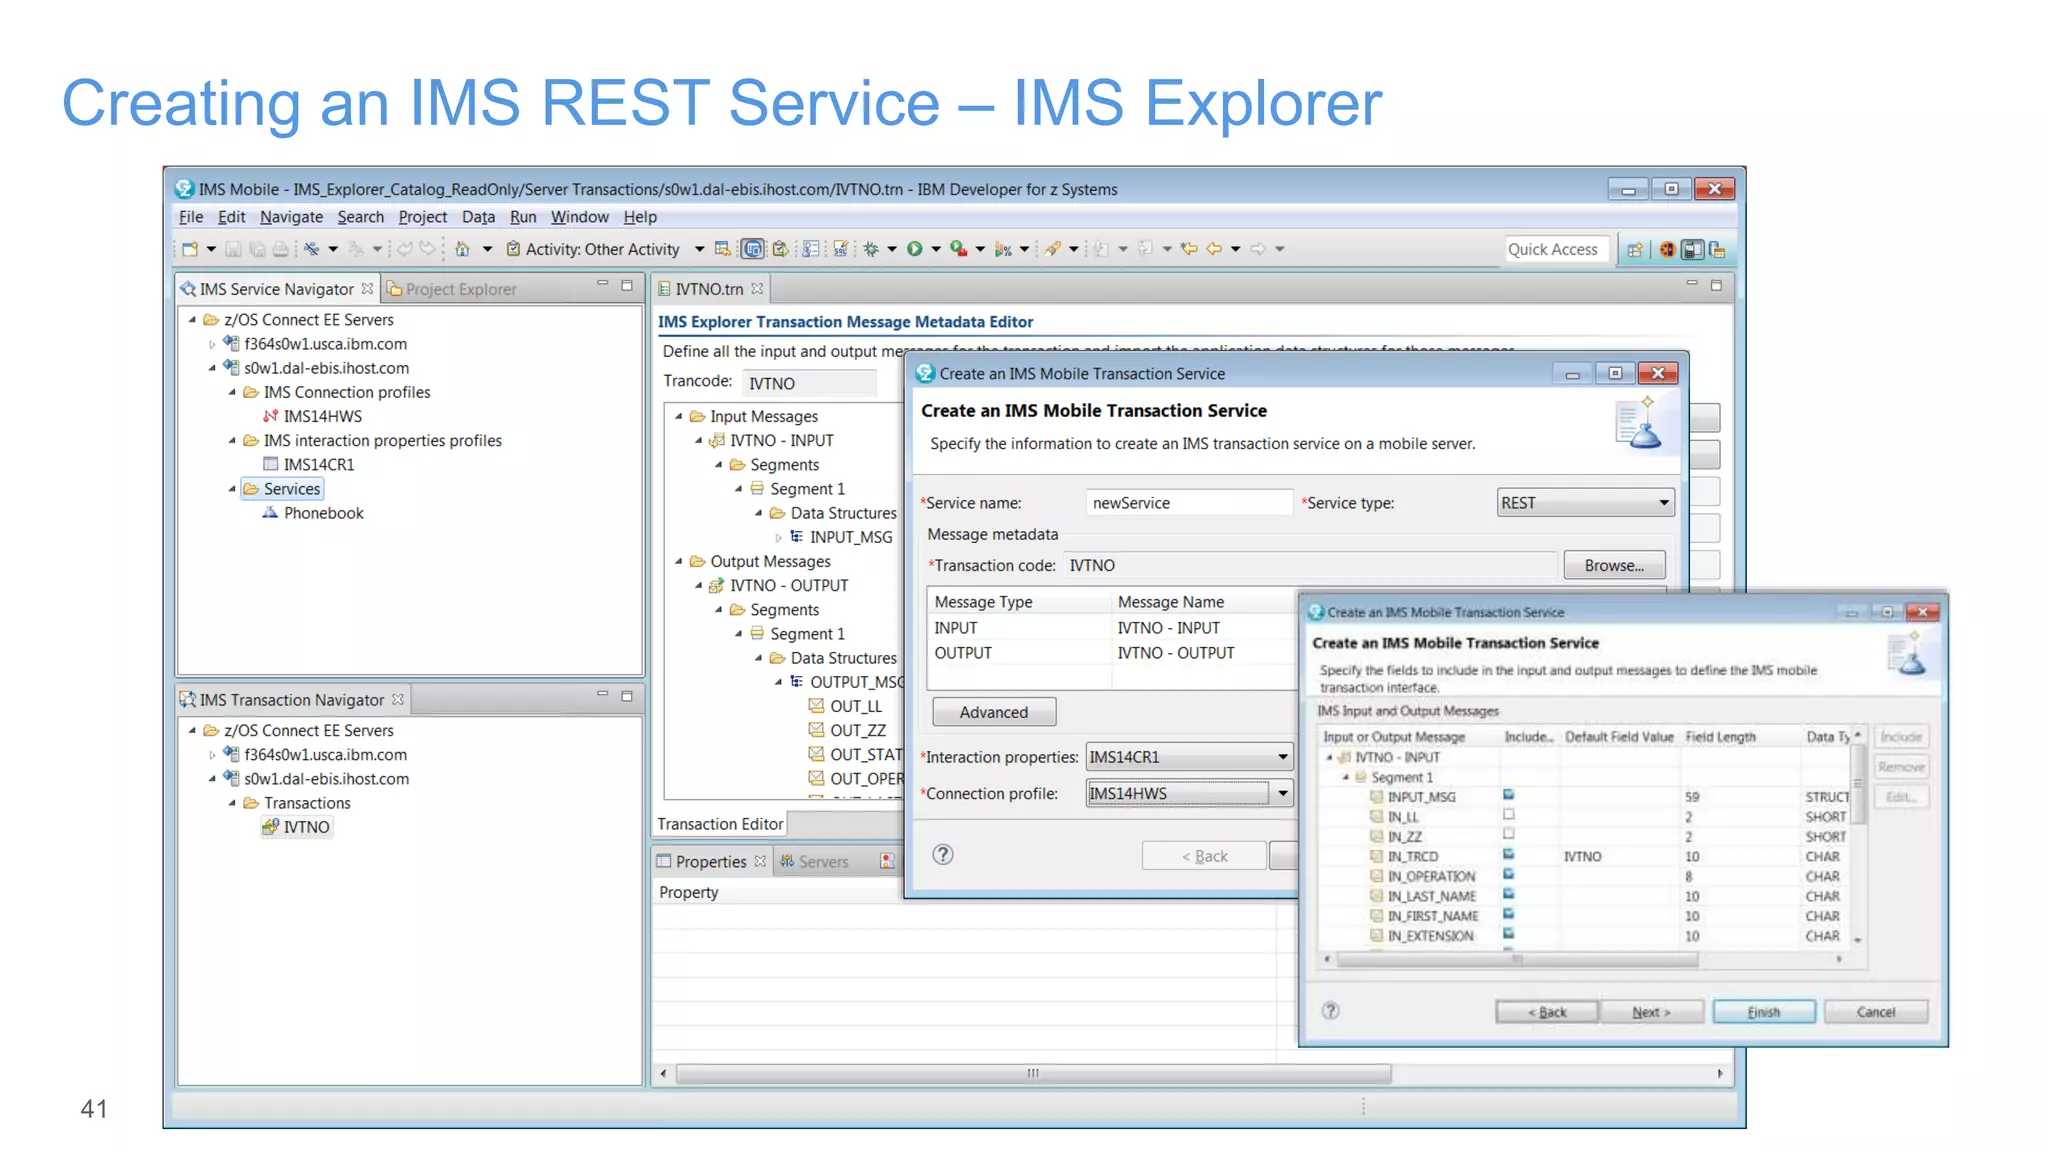The height and width of the screenshot is (1152, 2048).
Task: Click the IVTNO transaction icon in Transaction Navigator
Action: (x=270, y=827)
